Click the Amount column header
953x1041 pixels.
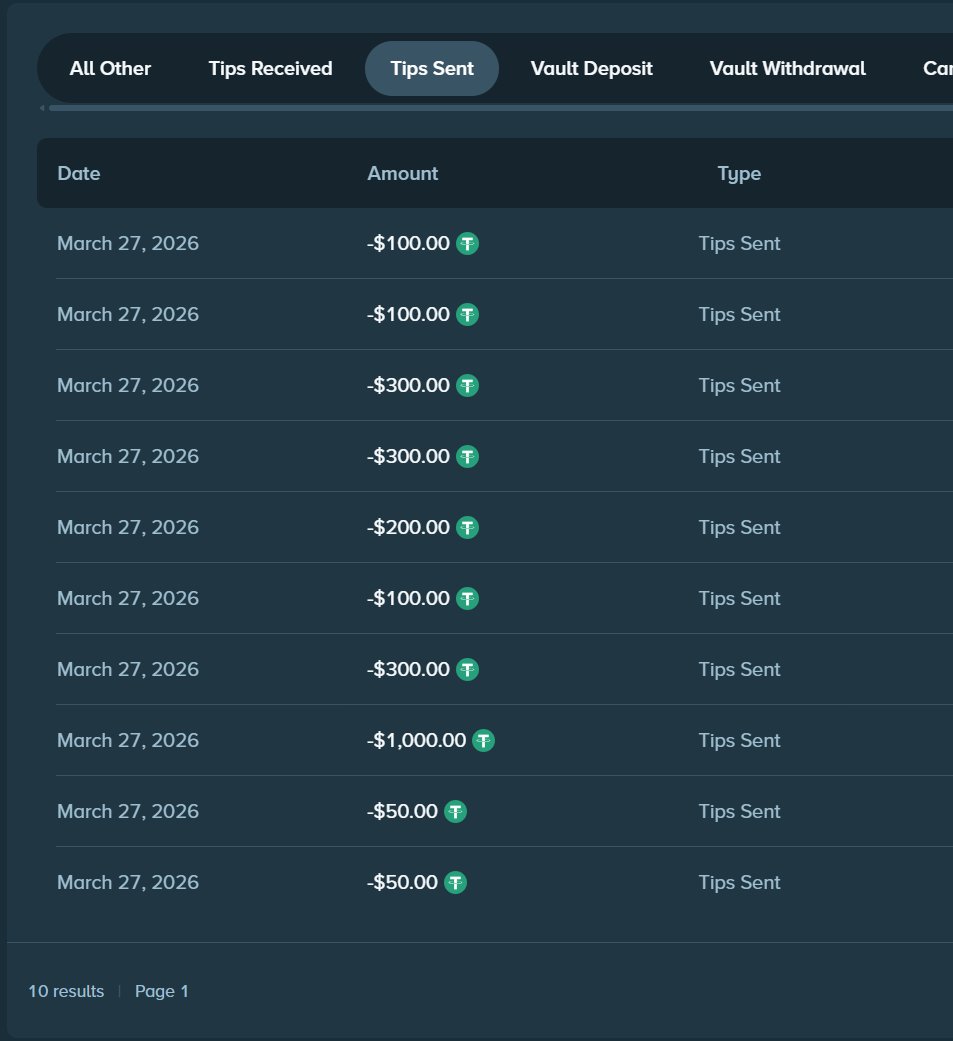click(x=402, y=173)
